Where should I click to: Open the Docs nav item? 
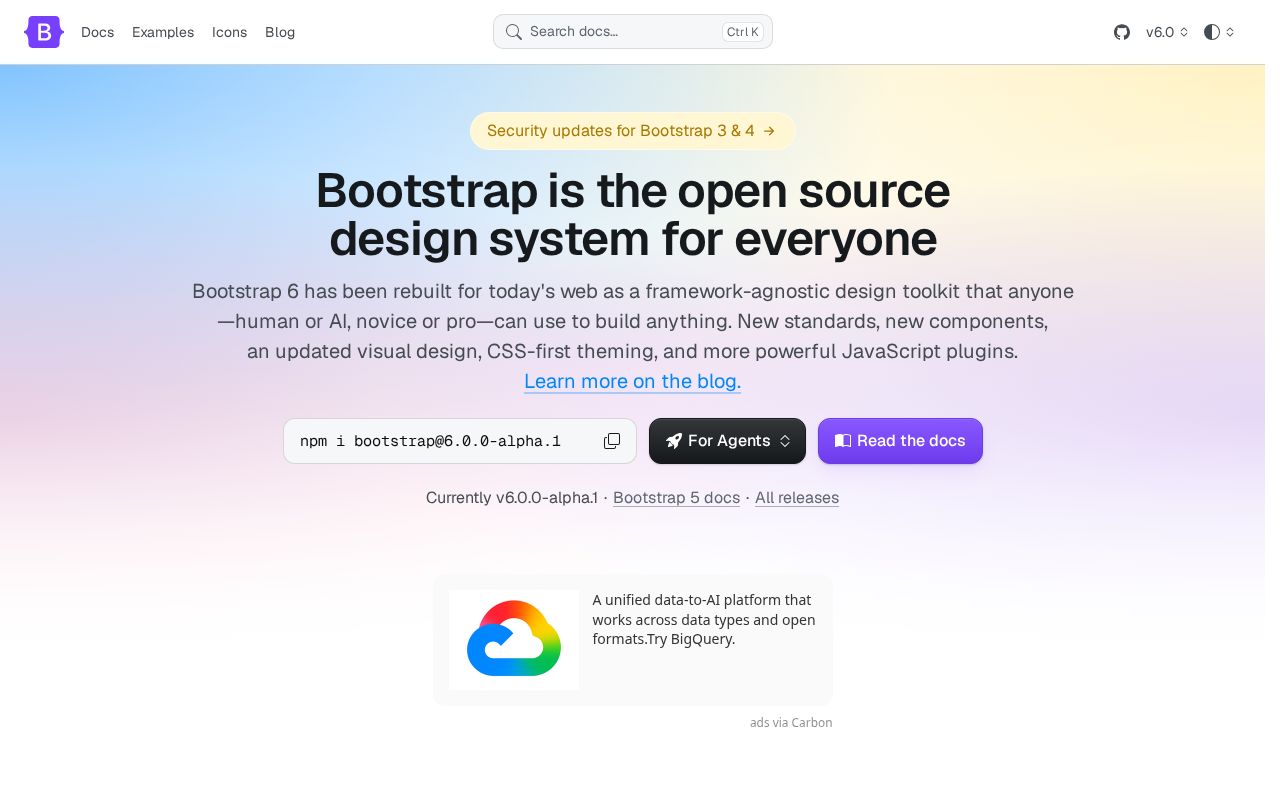tap(98, 32)
